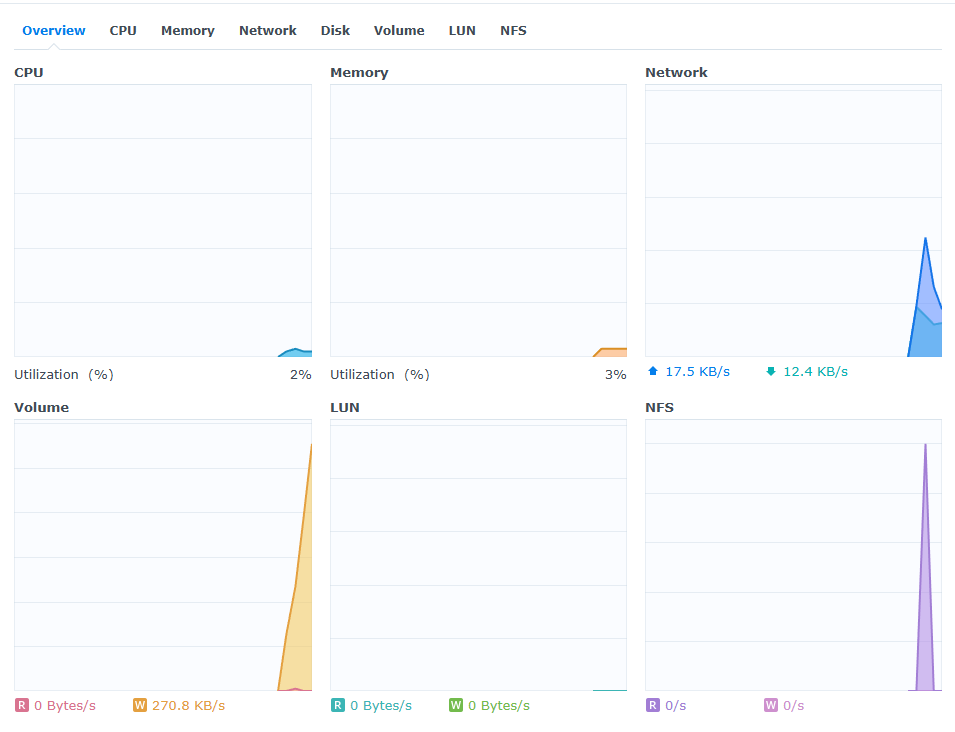Image resolution: width=955 pixels, height=732 pixels.
Task: Click the purple NFS read R badge
Action: click(x=653, y=705)
